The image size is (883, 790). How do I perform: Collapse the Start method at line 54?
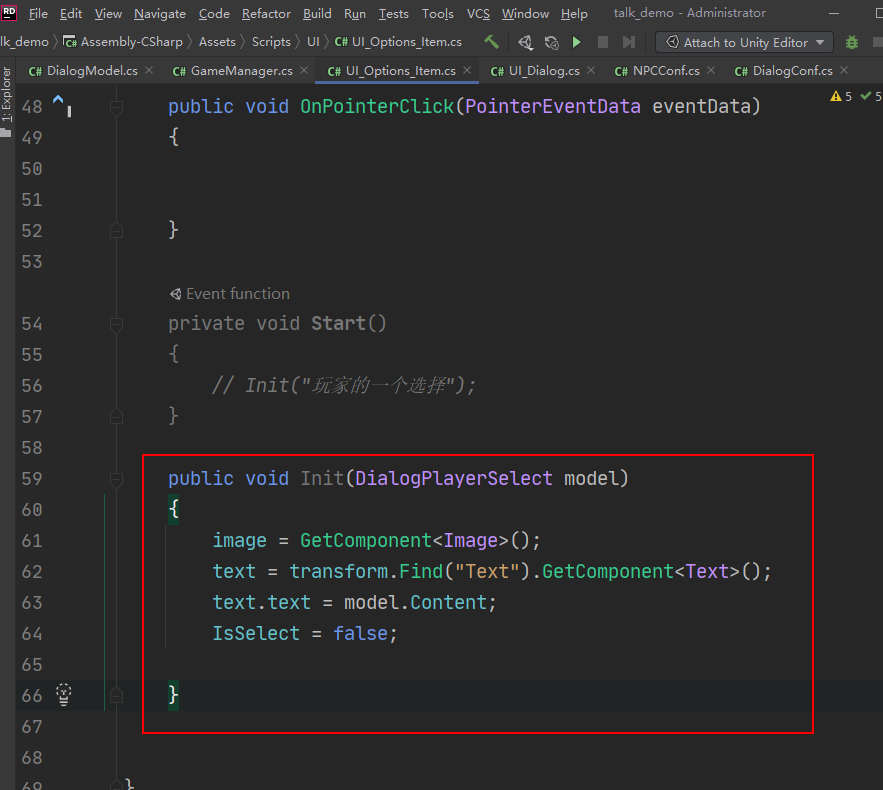[117, 324]
